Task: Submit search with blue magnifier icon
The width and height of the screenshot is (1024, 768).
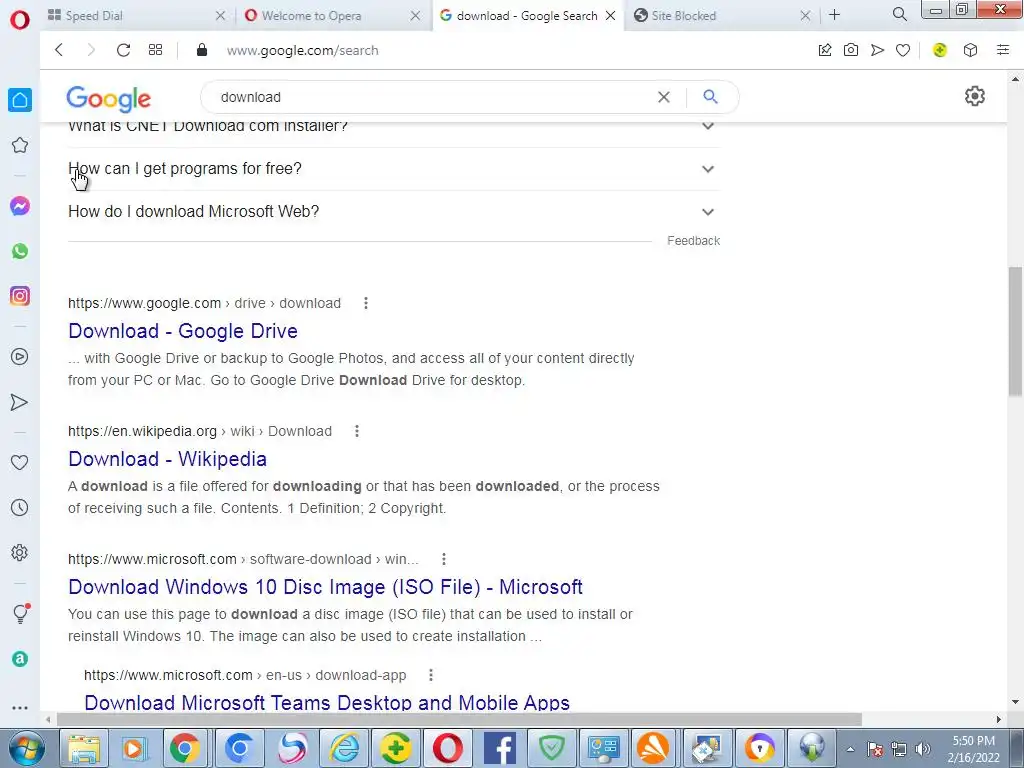Action: tap(711, 97)
